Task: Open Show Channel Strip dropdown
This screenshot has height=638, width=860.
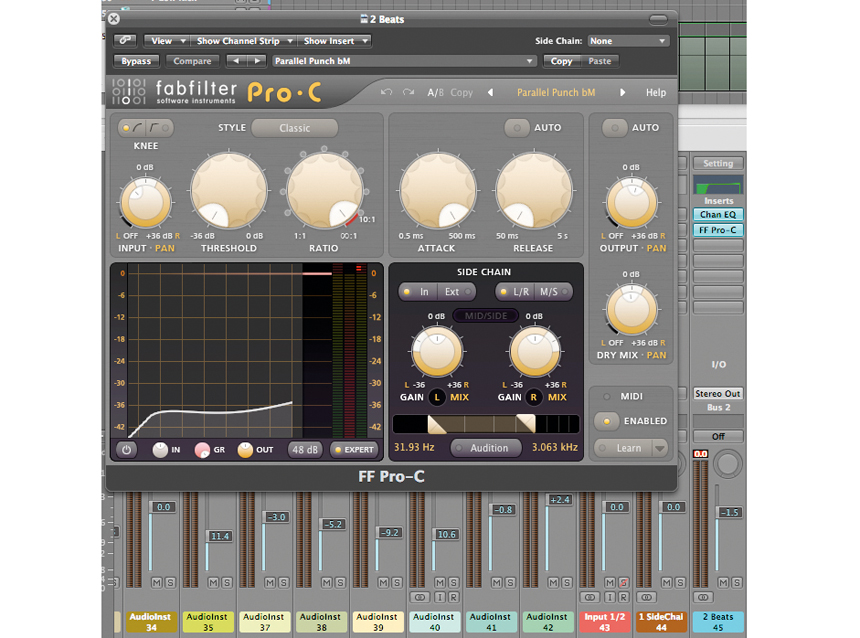Action: point(243,41)
